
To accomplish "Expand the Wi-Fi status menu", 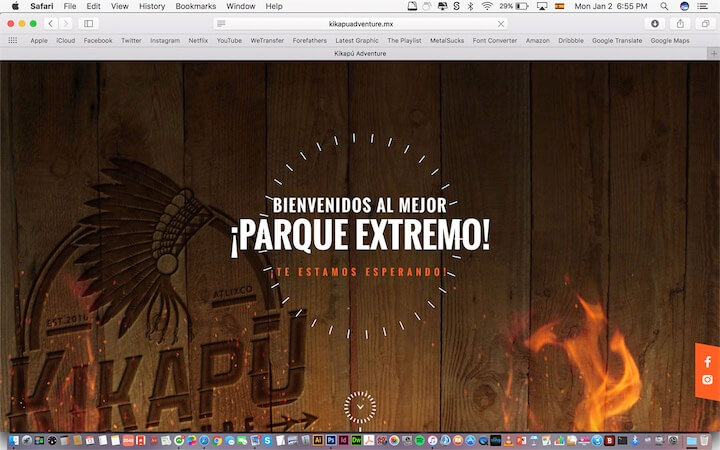I will click(486, 6).
